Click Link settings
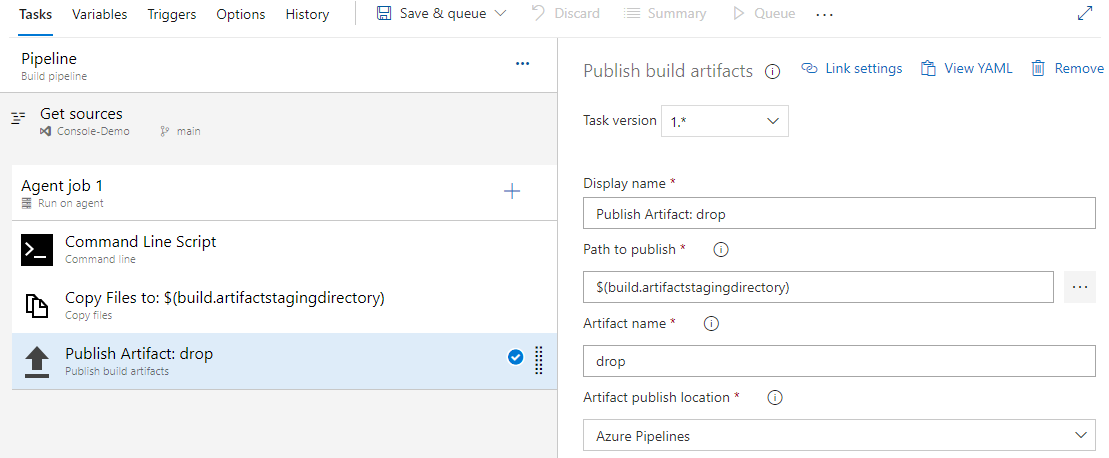1109x458 pixels. pos(852,69)
